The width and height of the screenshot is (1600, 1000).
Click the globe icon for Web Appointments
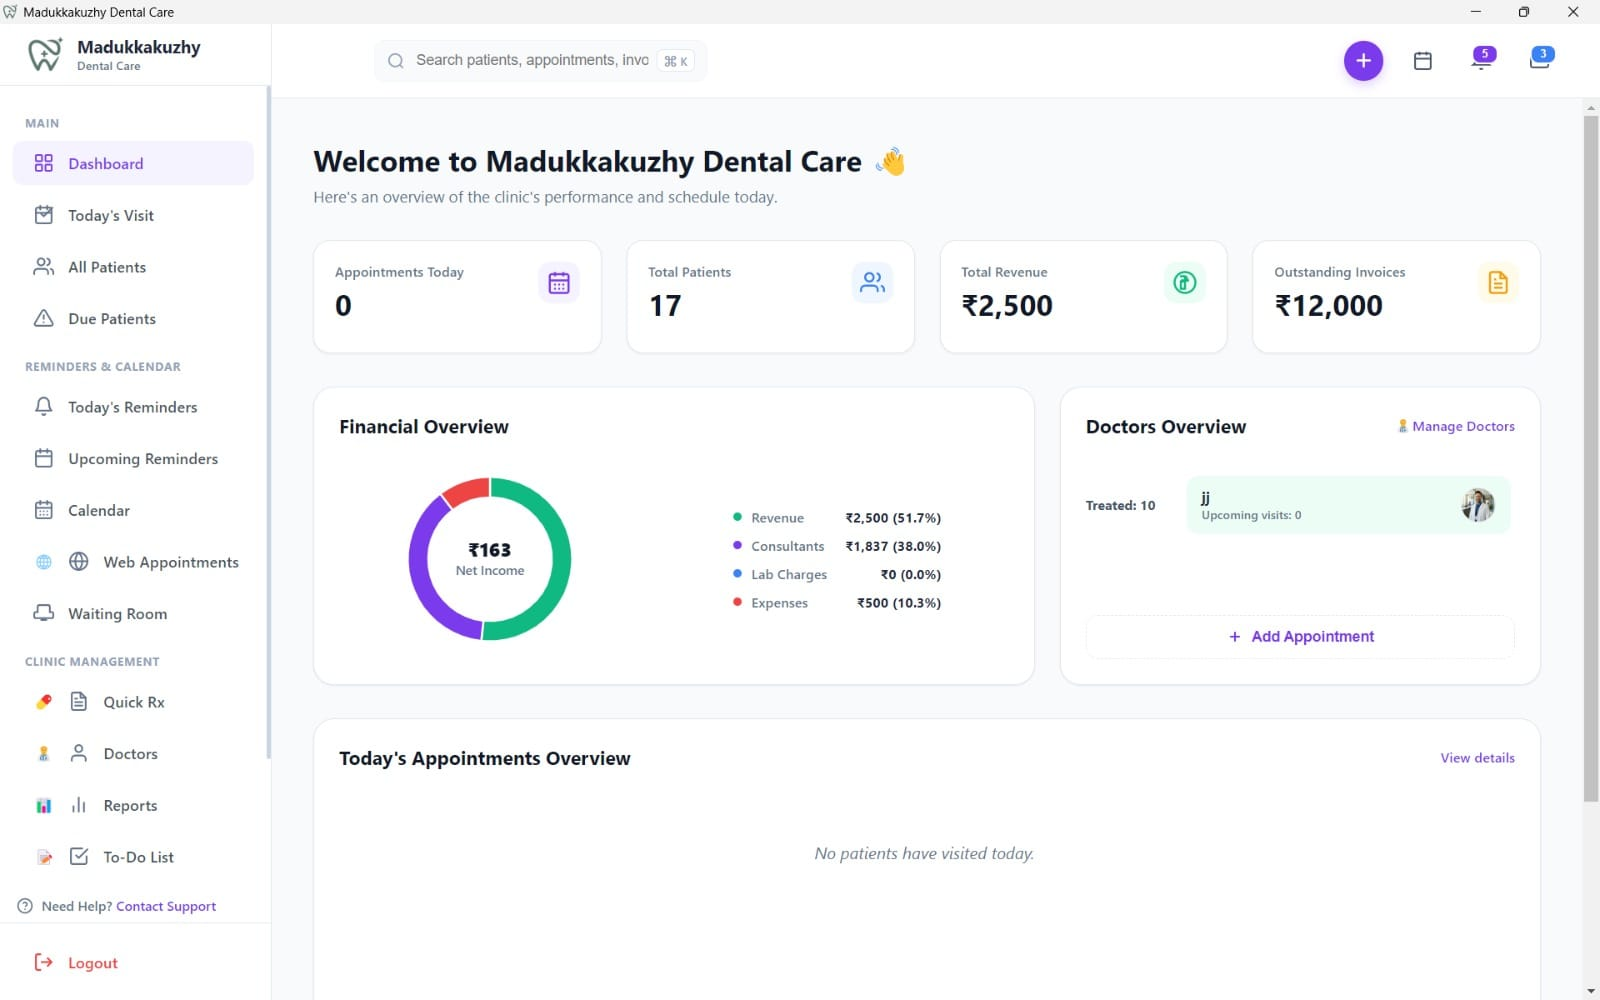click(79, 562)
